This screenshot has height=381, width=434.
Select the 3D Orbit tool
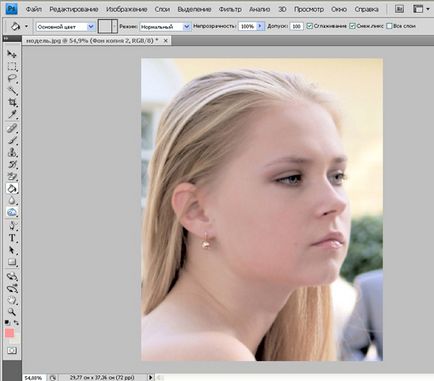click(12, 288)
